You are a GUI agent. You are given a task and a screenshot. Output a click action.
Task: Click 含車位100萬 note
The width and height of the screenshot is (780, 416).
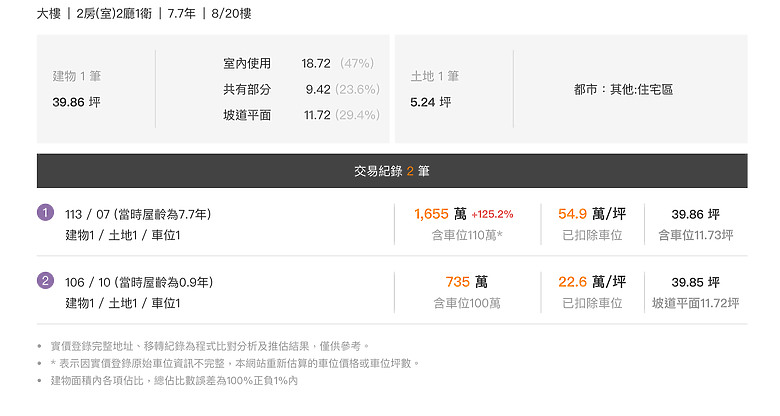tap(467, 303)
